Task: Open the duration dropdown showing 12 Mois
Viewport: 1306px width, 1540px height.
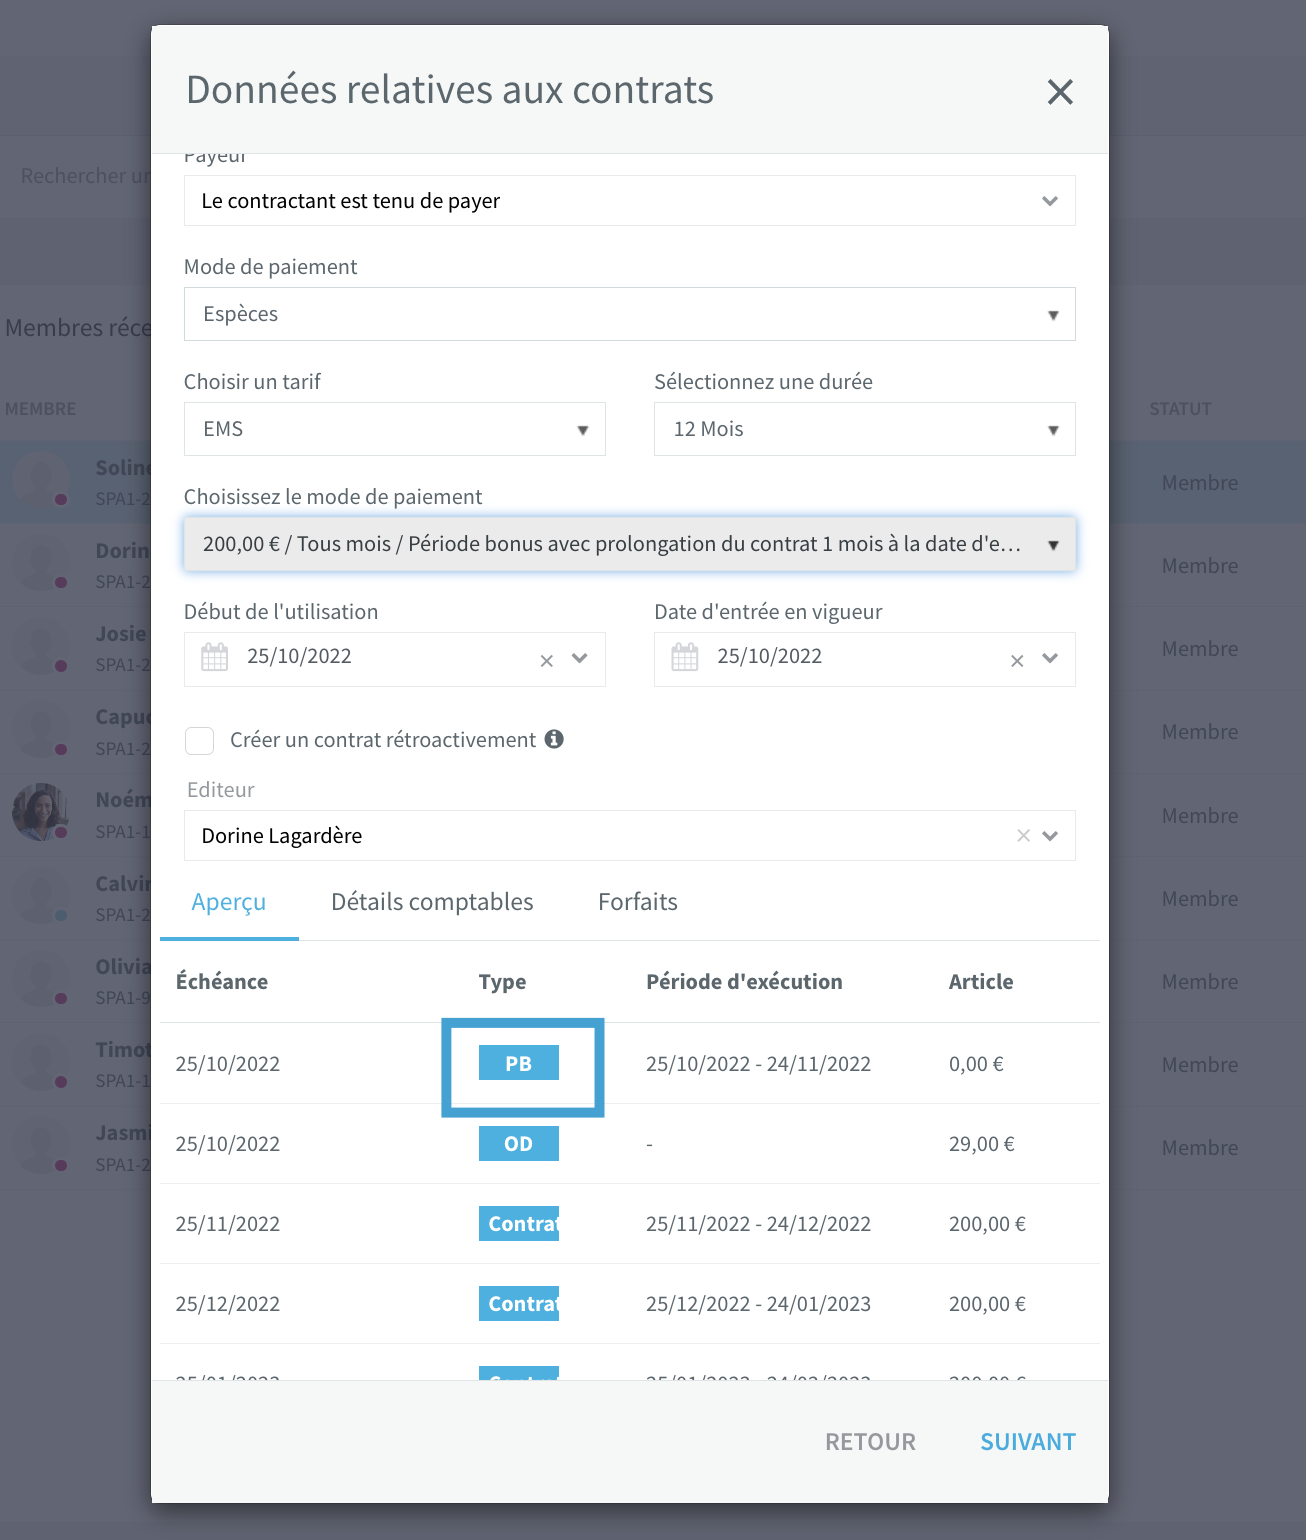Action: [864, 429]
